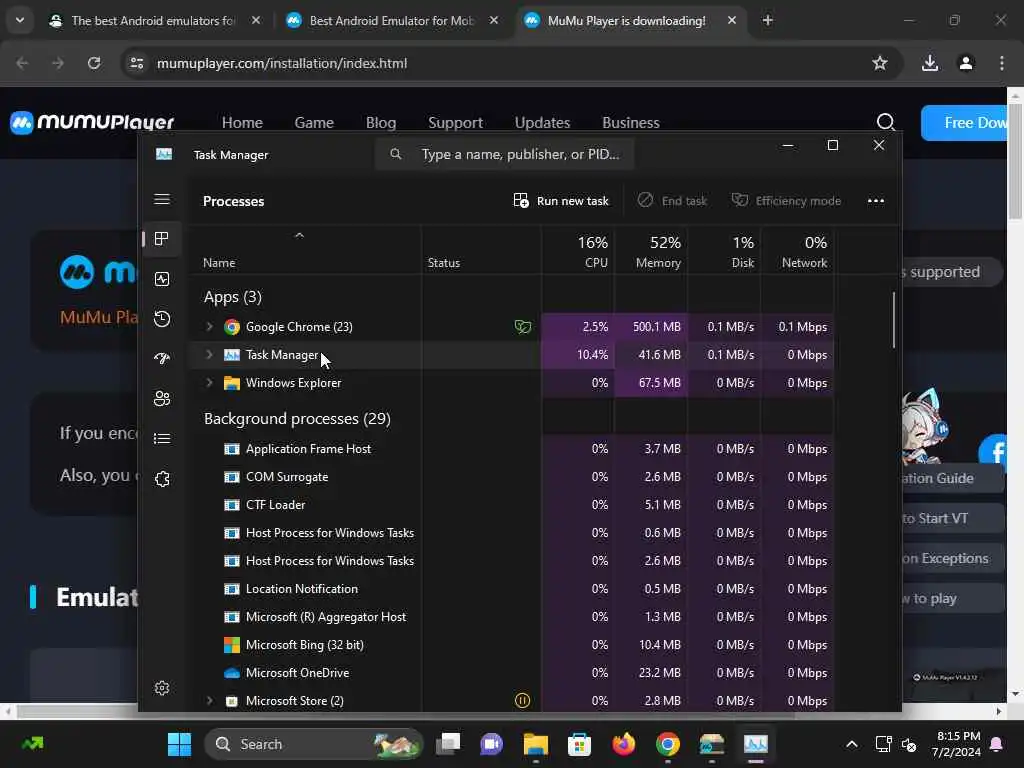Open the Performance page in Task Manager sidebar
Image resolution: width=1024 pixels, height=768 pixels.
[162, 280]
